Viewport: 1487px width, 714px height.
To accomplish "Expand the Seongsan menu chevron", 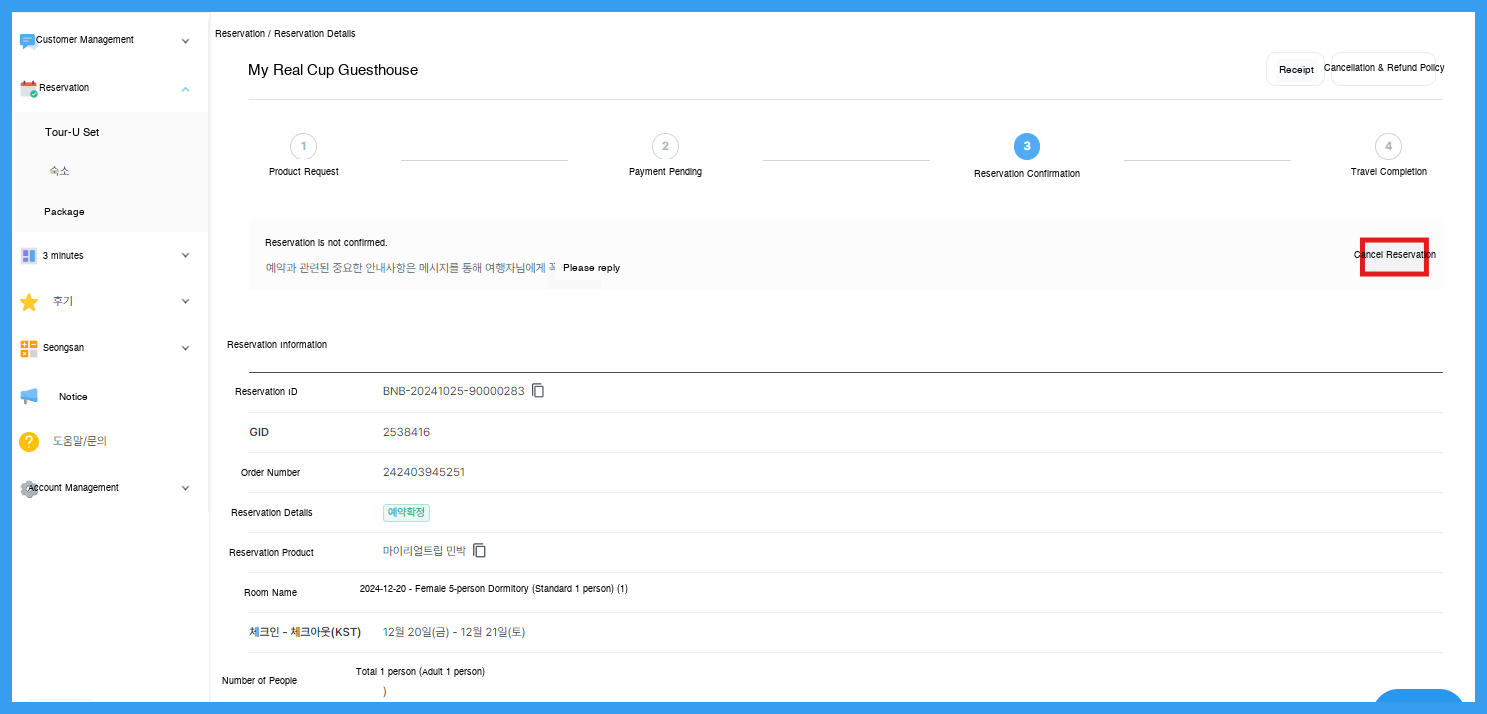I will [x=185, y=348].
